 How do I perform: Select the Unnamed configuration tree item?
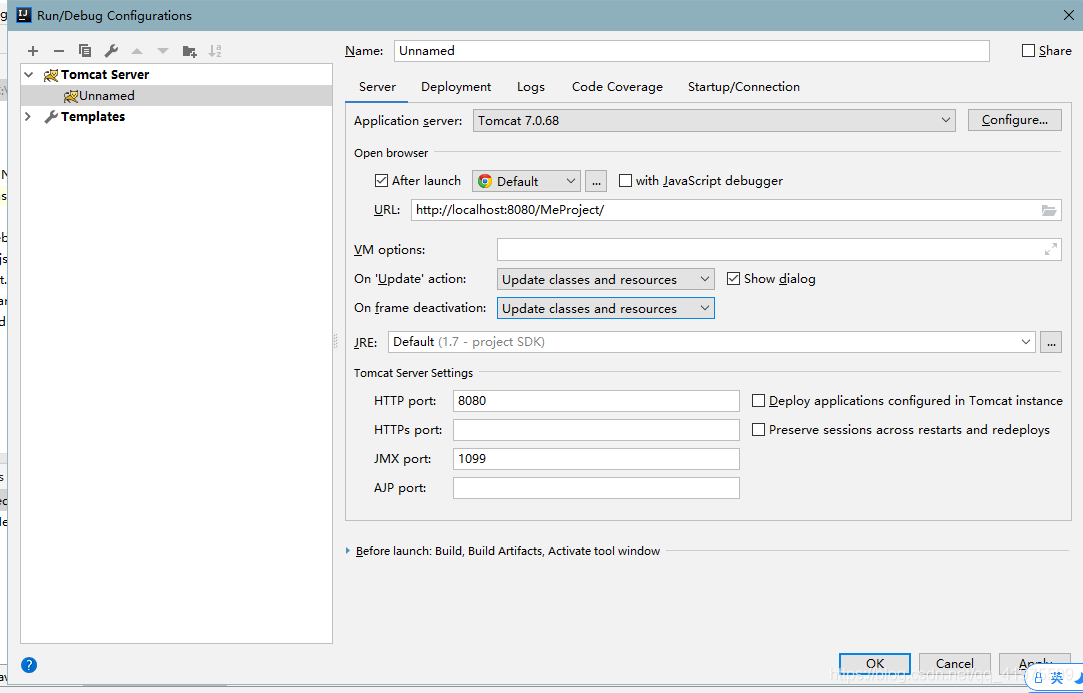(176, 95)
